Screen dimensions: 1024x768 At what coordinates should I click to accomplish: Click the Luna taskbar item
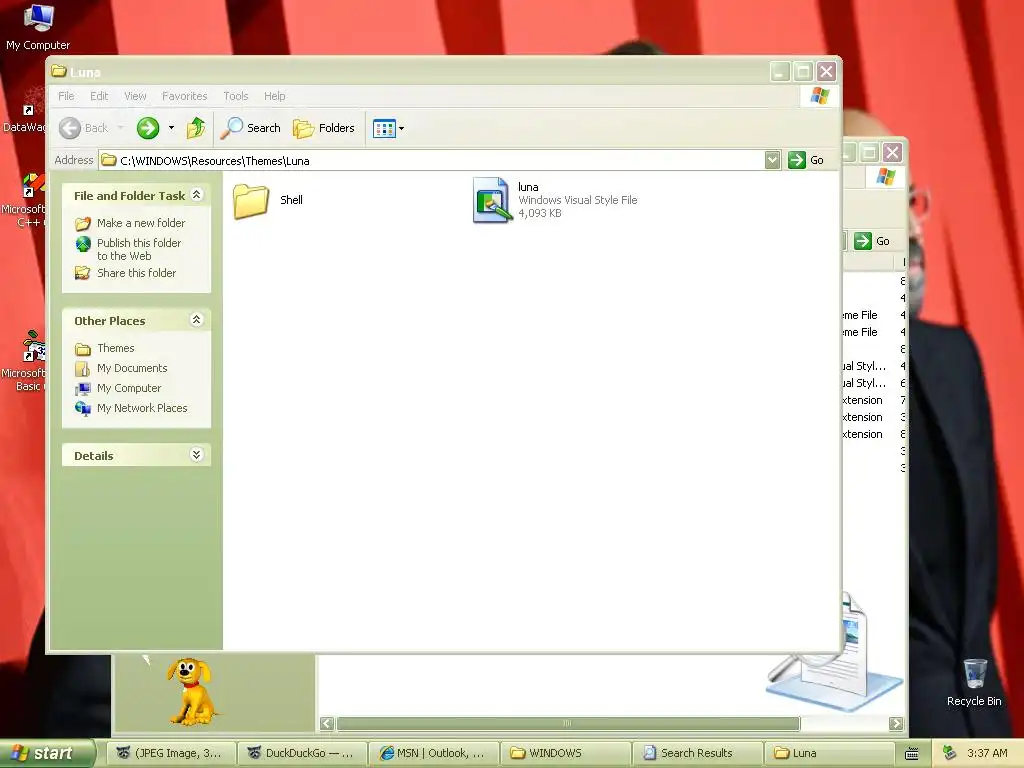pyautogui.click(x=827, y=753)
